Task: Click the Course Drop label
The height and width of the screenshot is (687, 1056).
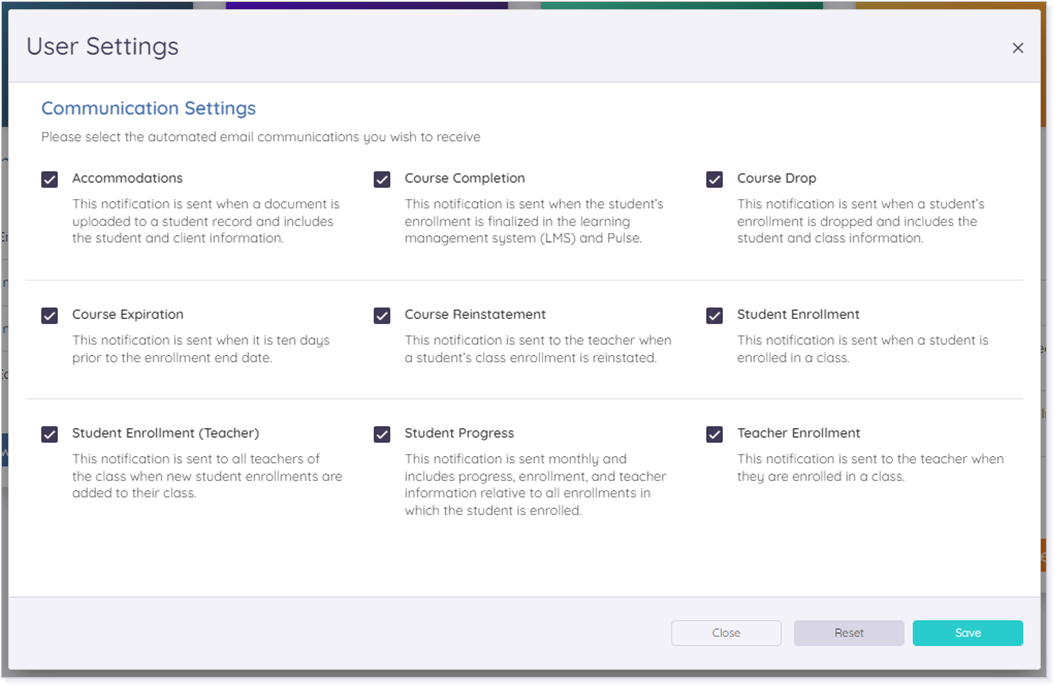Action: click(777, 178)
